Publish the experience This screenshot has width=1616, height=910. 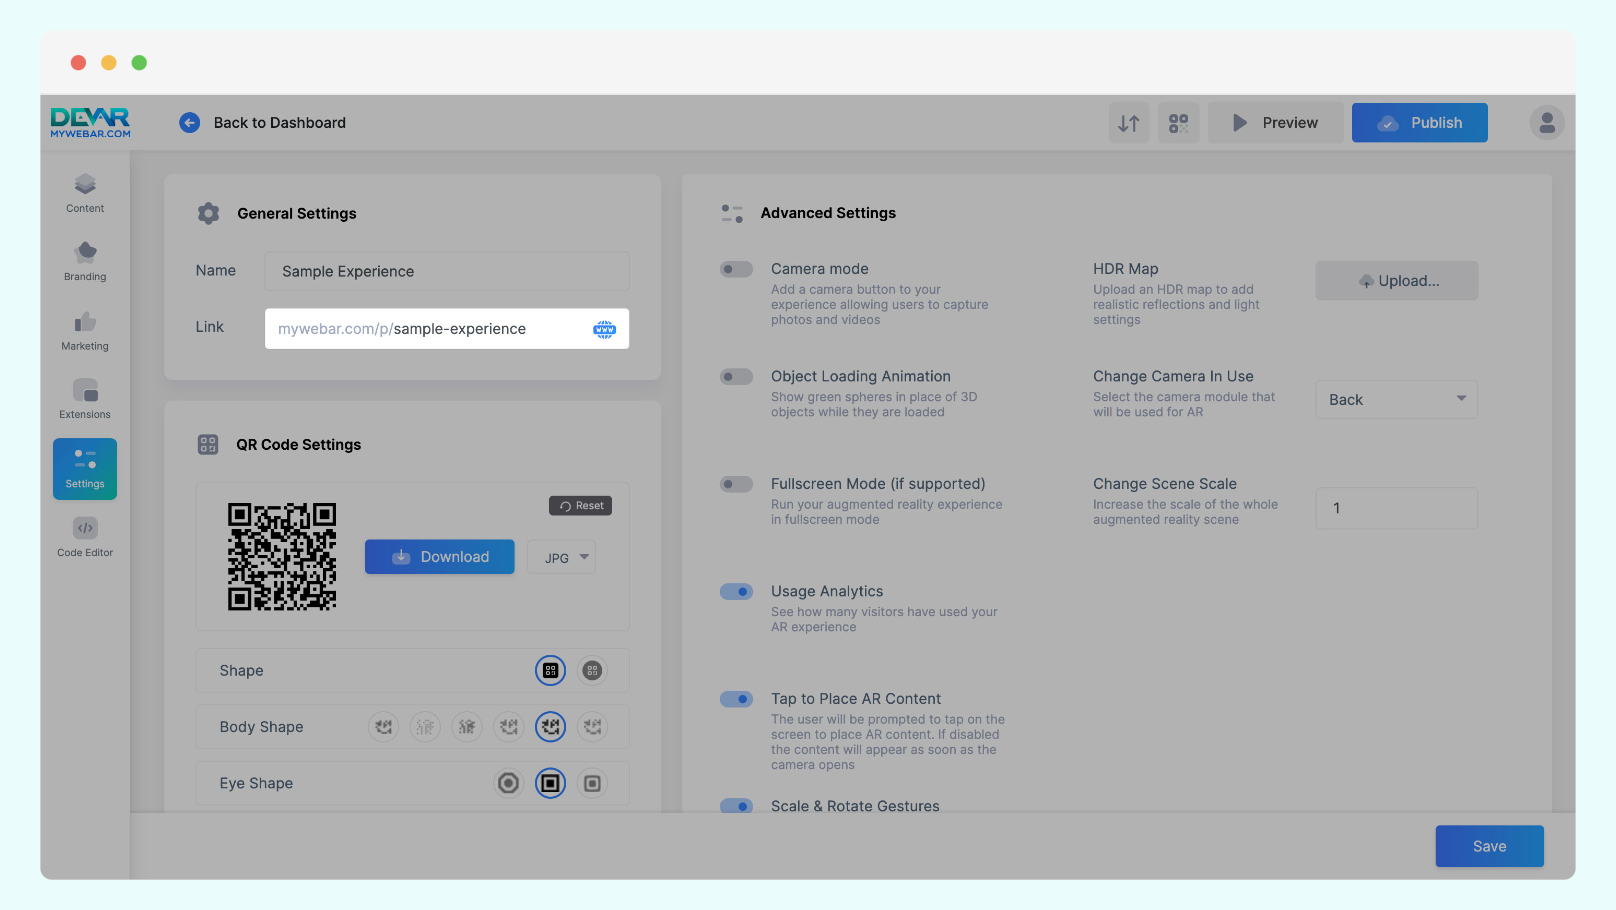(1419, 122)
